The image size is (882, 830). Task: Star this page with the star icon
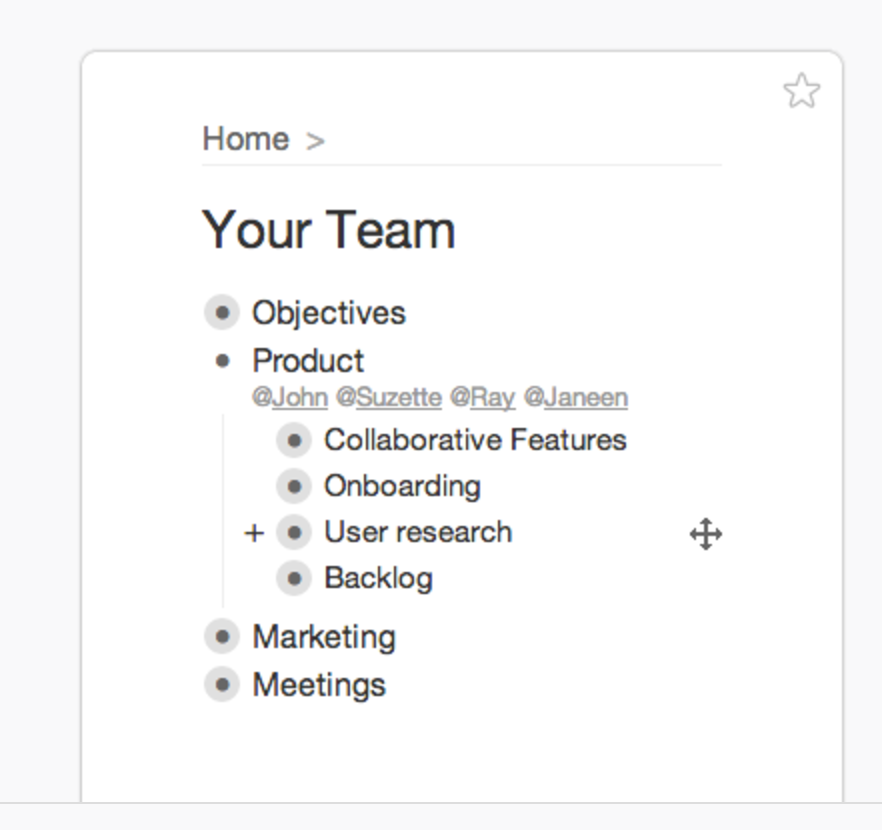[x=801, y=92]
